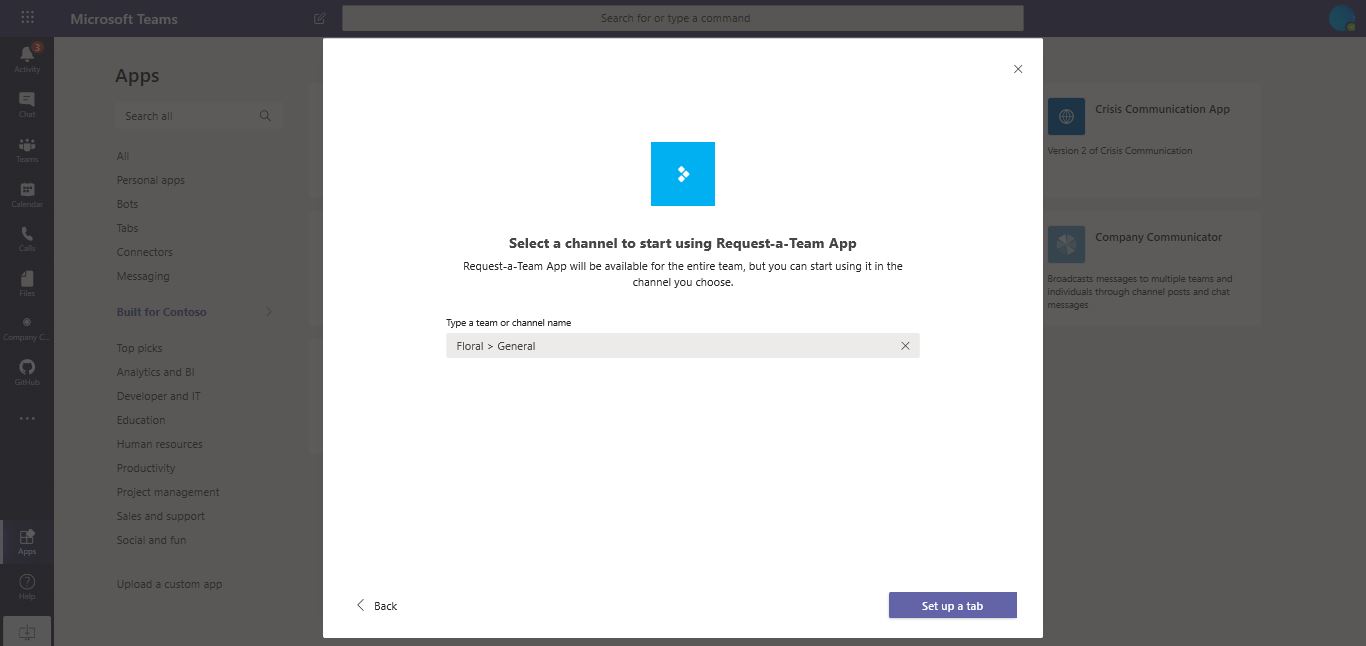The image size is (1366, 646).
Task: Open Calls in the left rail
Action: coord(27,238)
